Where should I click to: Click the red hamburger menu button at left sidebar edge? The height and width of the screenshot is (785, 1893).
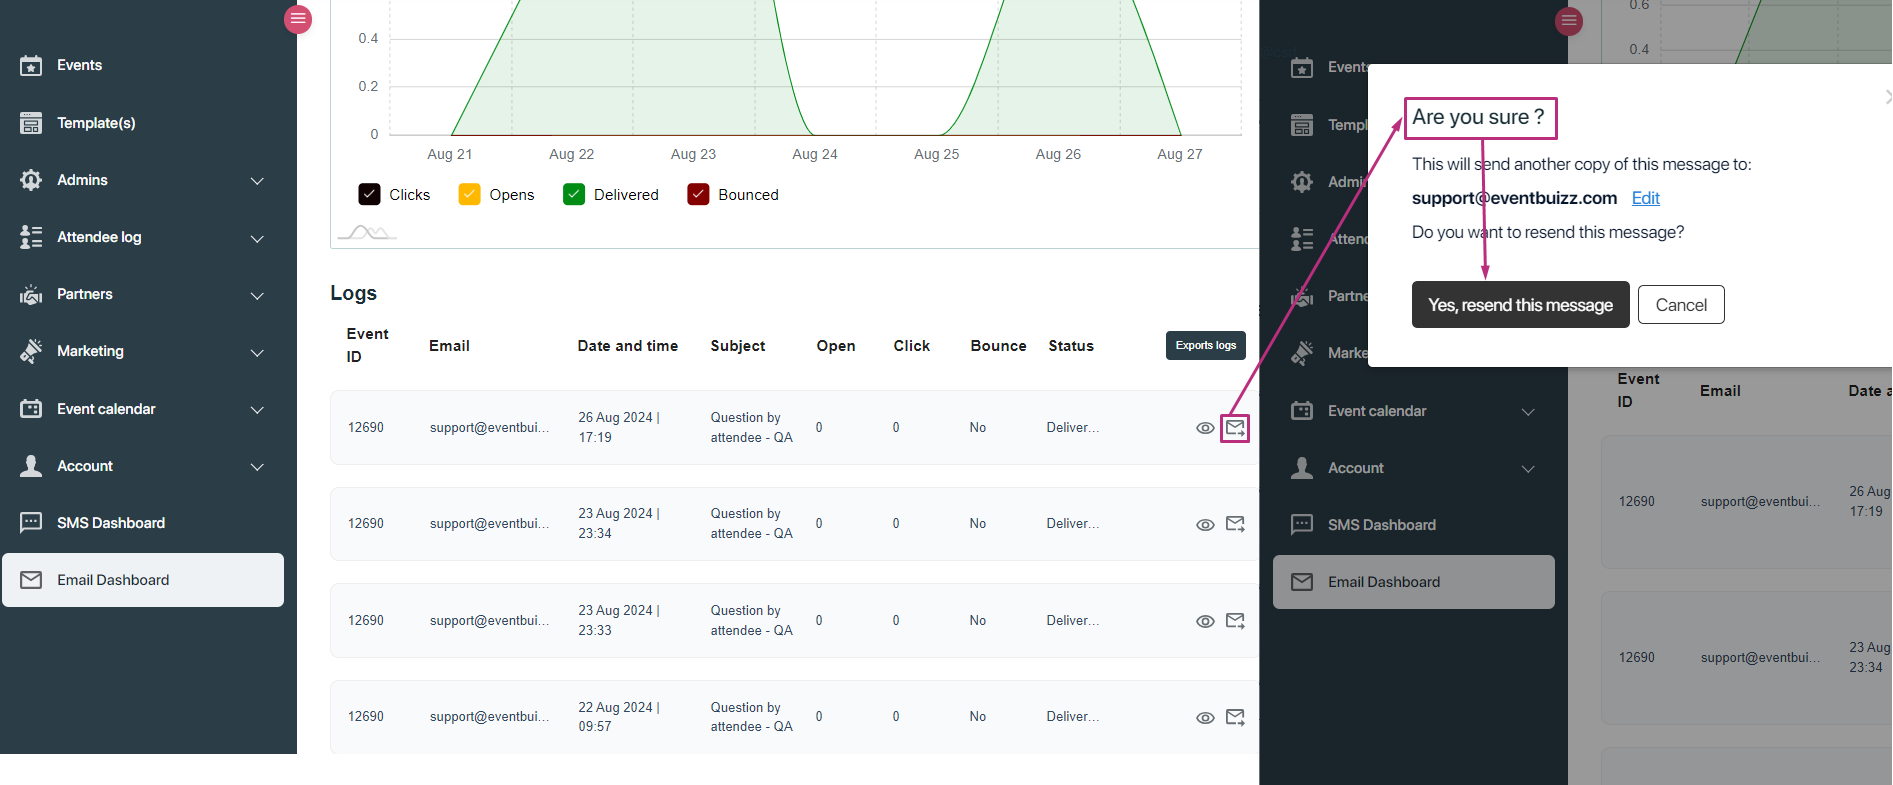pyautogui.click(x=298, y=19)
